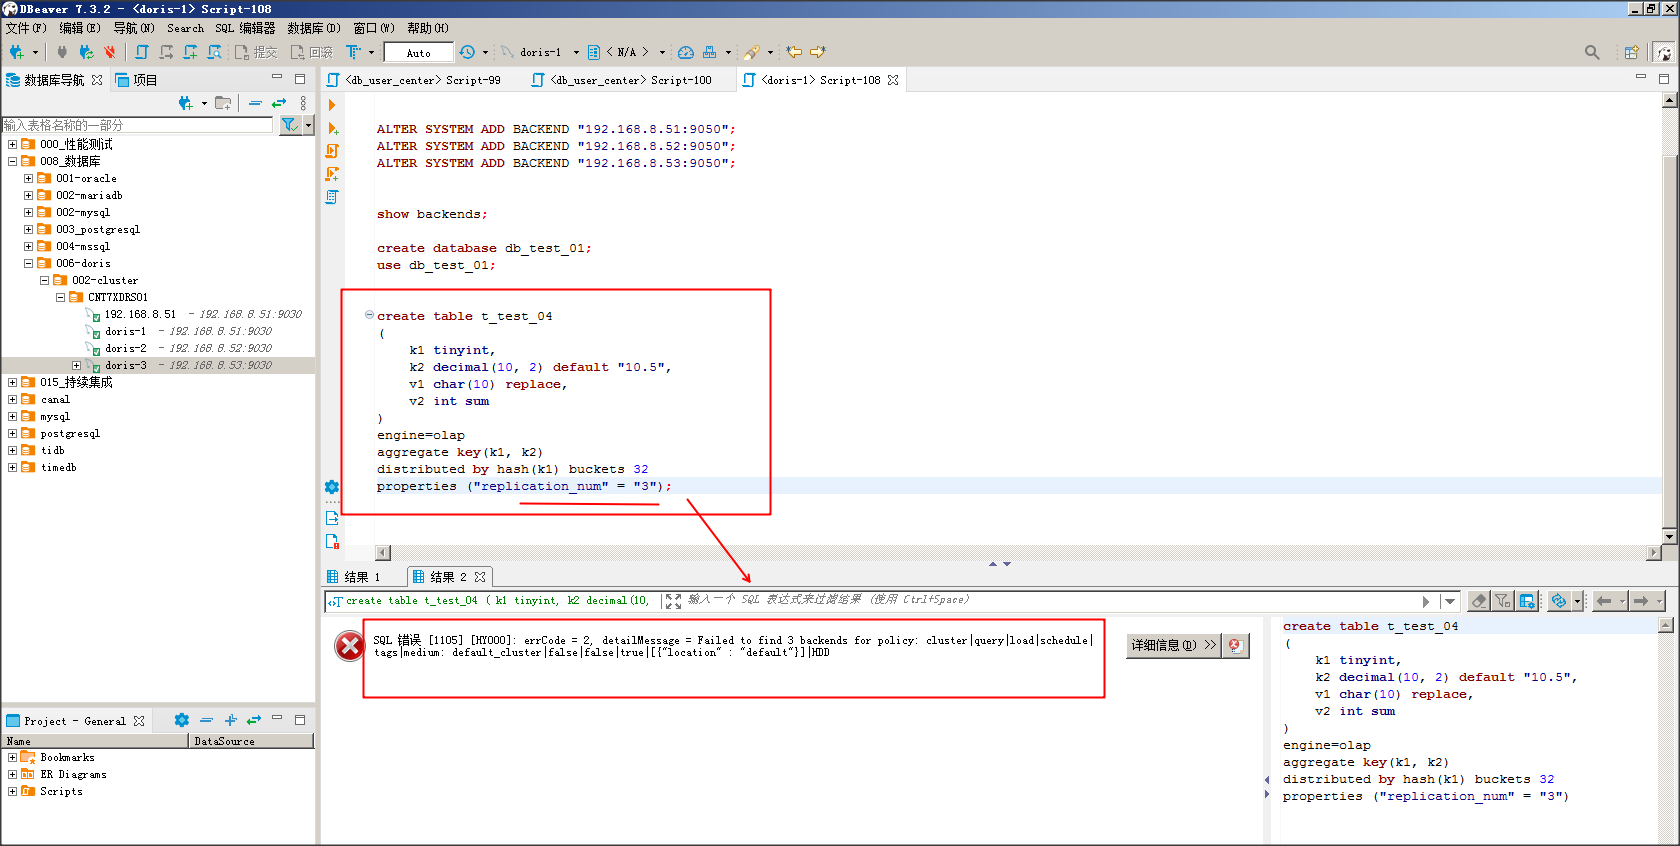Open the 文件(F) menu
Image resolution: width=1680 pixels, height=846 pixels.
pos(26,28)
